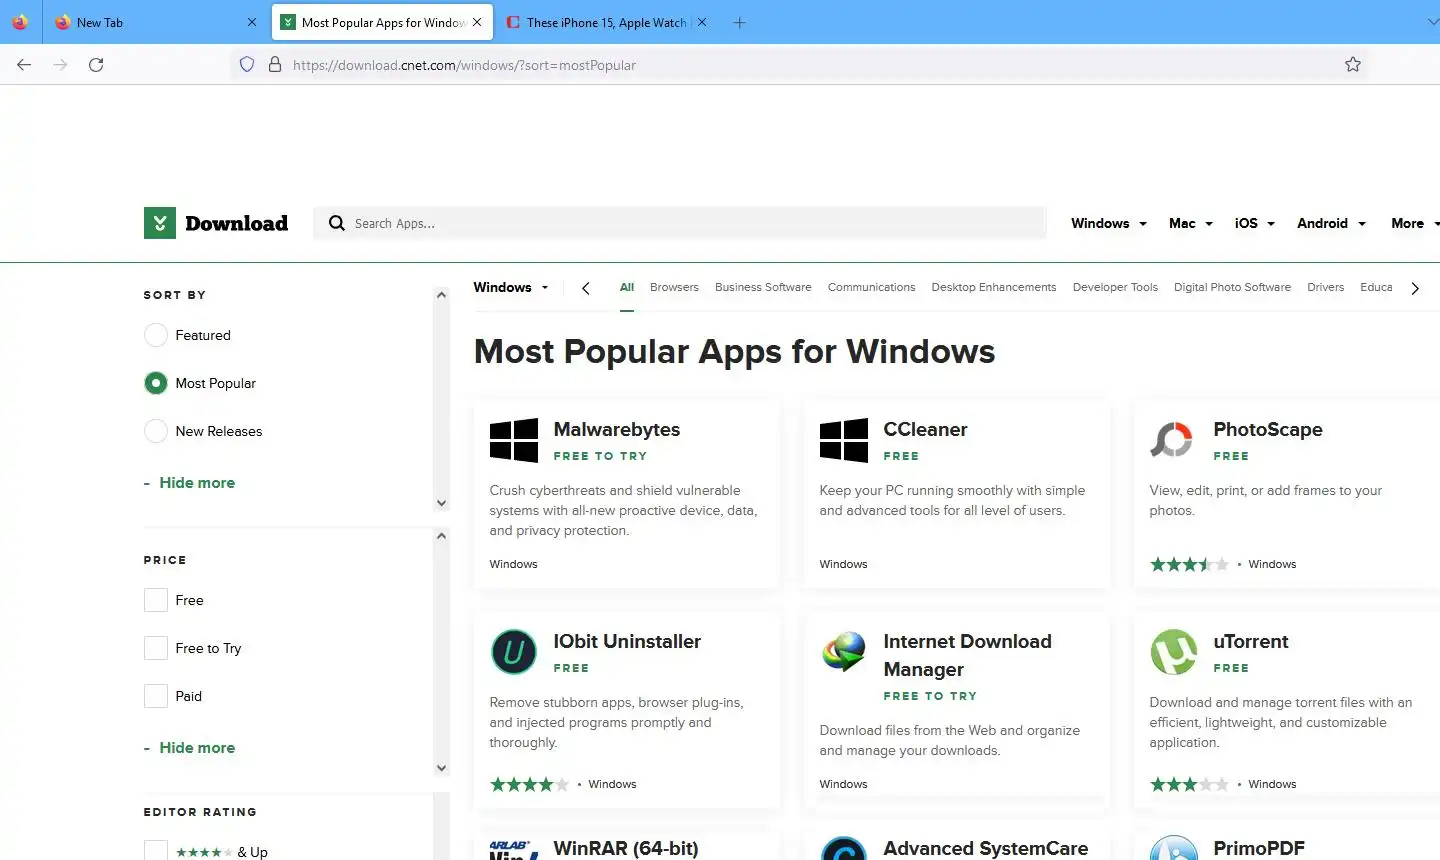Switch to the New Tab browser tab

coord(156,22)
